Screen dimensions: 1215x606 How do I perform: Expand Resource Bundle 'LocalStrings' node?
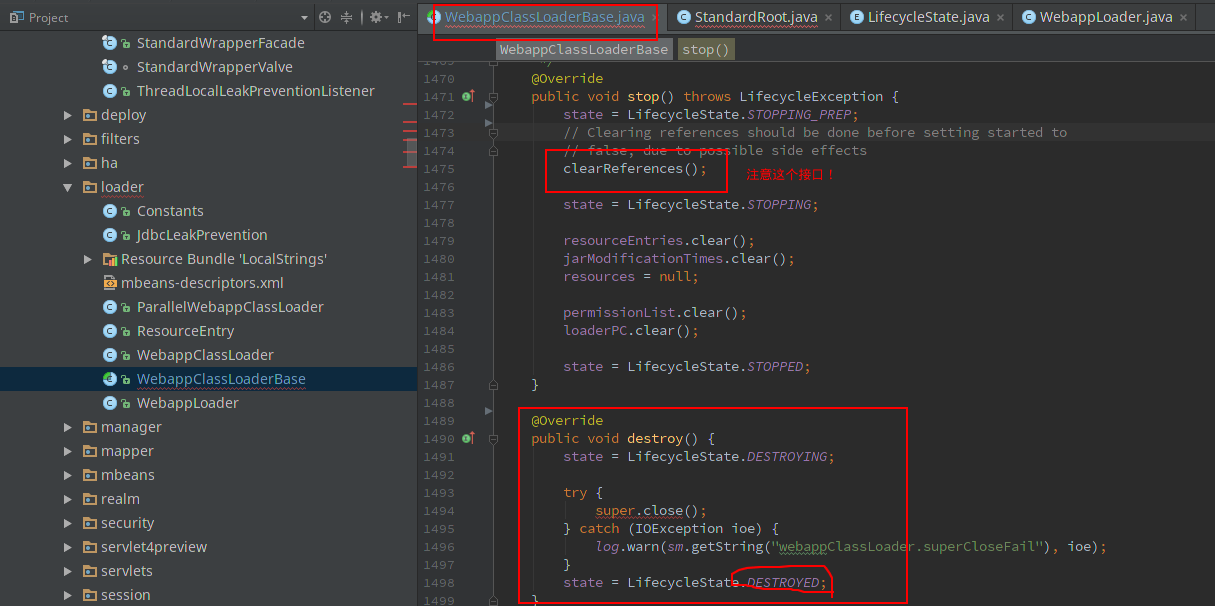pyautogui.click(x=88, y=259)
